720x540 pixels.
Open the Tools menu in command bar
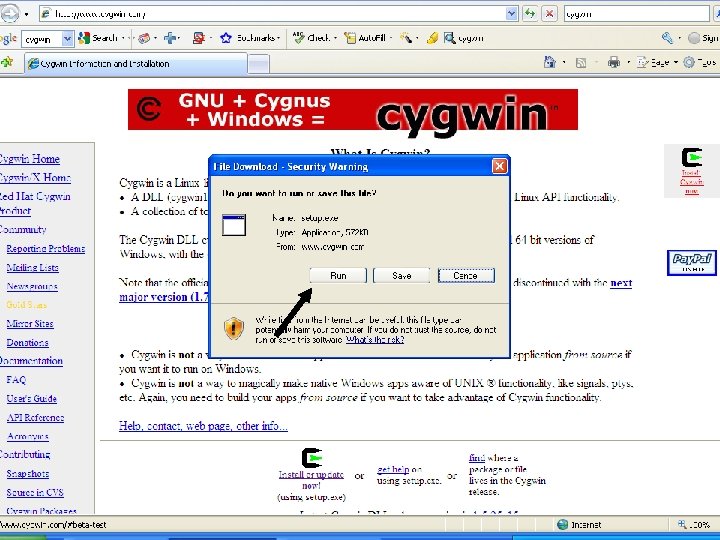pyautogui.click(x=700, y=62)
